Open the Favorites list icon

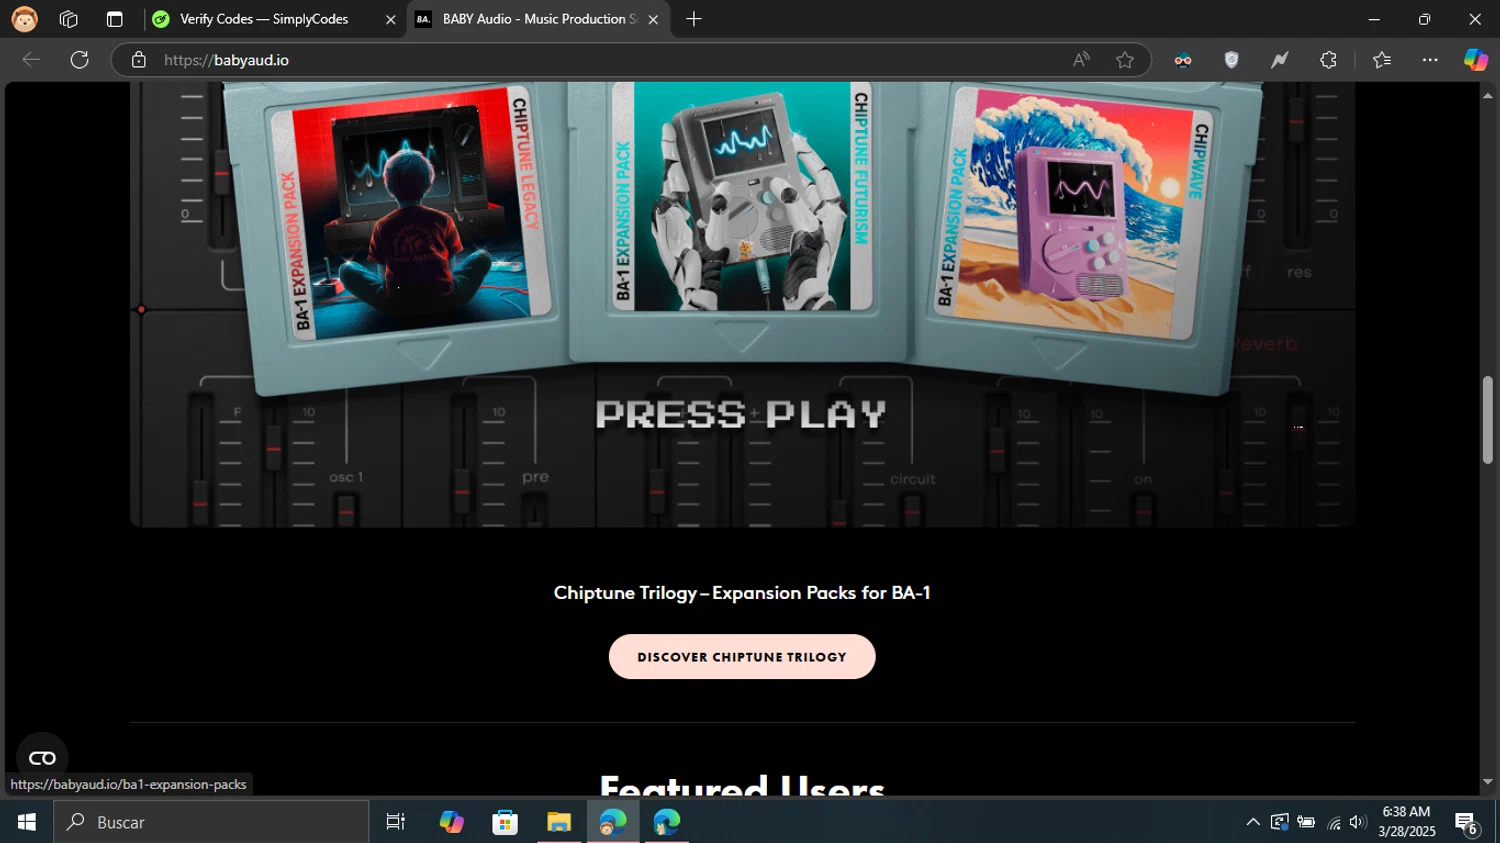(x=1382, y=60)
